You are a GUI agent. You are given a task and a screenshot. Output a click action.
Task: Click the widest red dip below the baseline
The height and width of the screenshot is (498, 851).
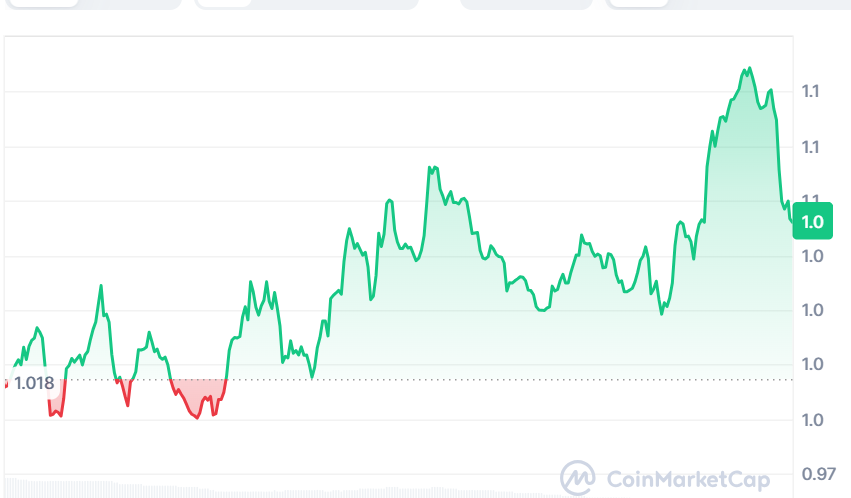pos(198,400)
